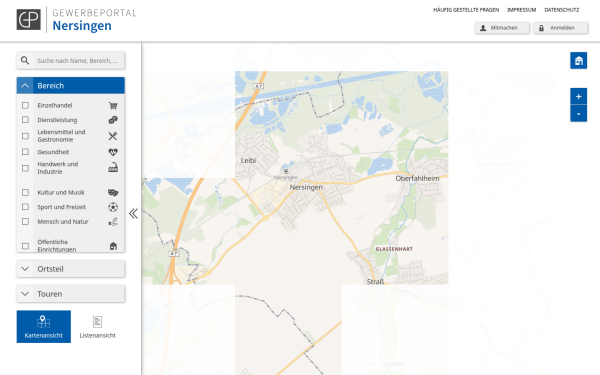Click the Sport und Freizeit ball icon
Image resolution: width=600 pixels, height=375 pixels.
(x=113, y=207)
